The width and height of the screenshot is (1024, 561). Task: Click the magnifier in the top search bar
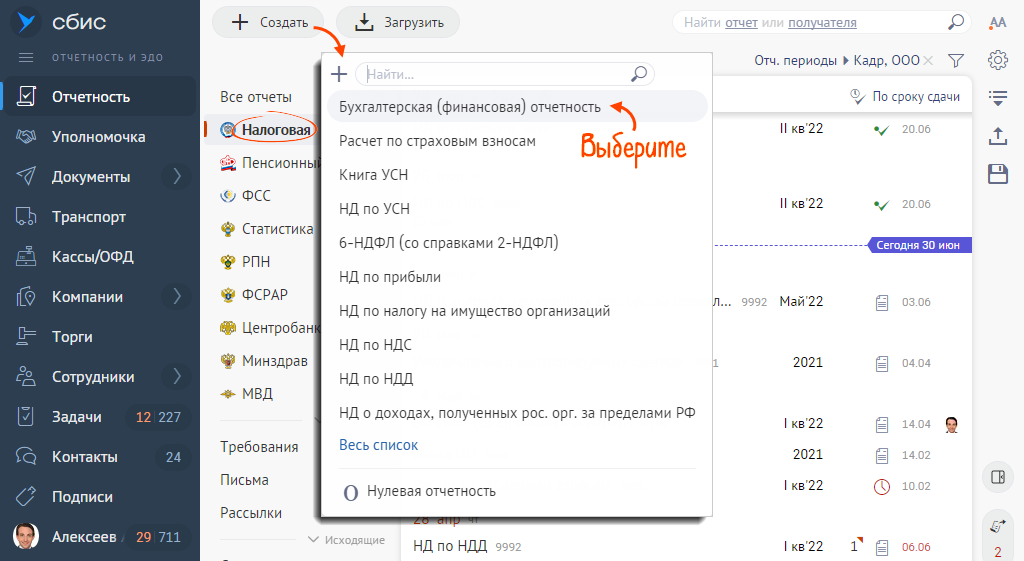[x=956, y=22]
